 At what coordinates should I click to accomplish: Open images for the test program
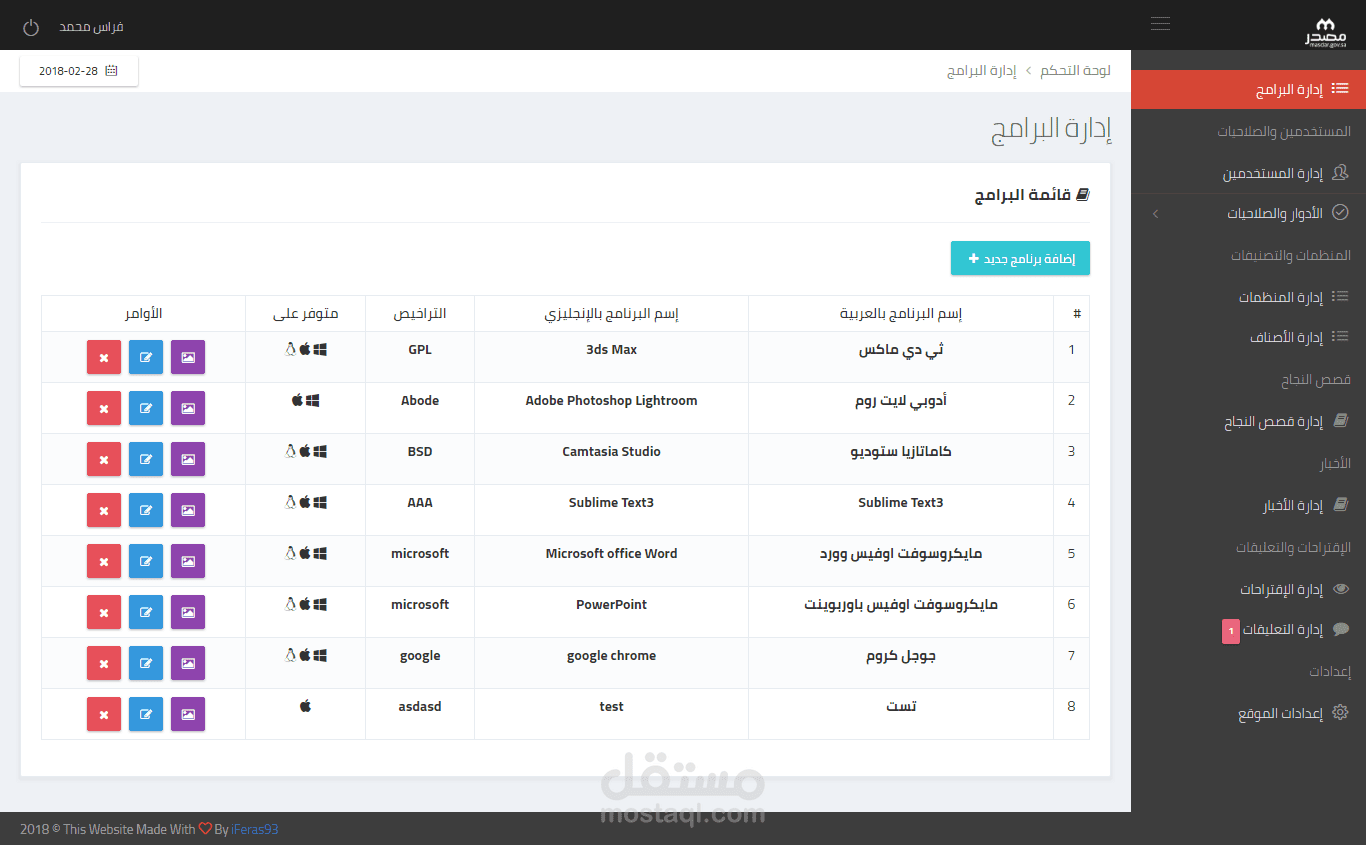(x=188, y=714)
